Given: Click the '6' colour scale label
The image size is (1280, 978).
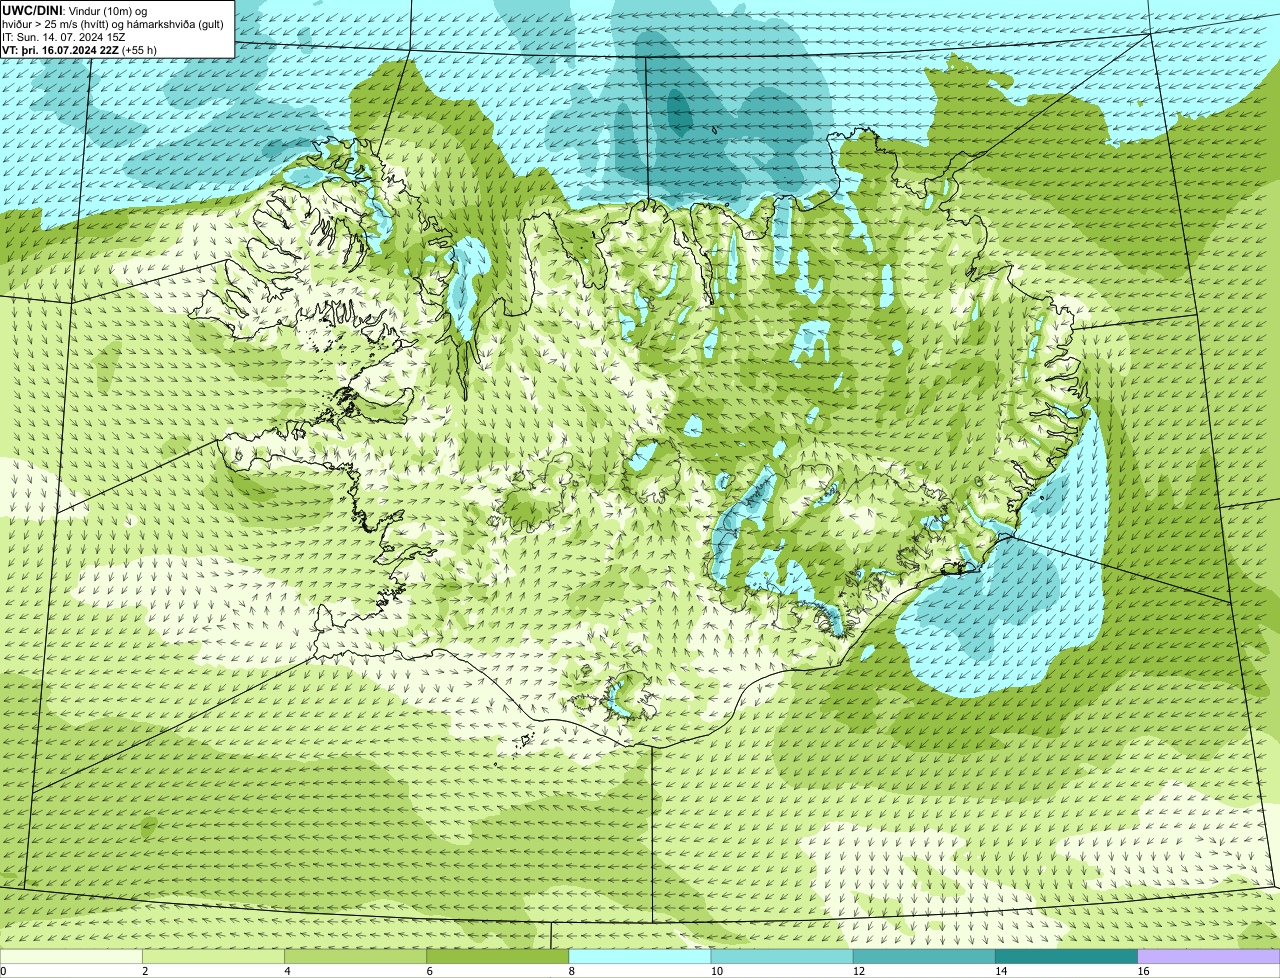Looking at the screenshot, I should tap(429, 971).
